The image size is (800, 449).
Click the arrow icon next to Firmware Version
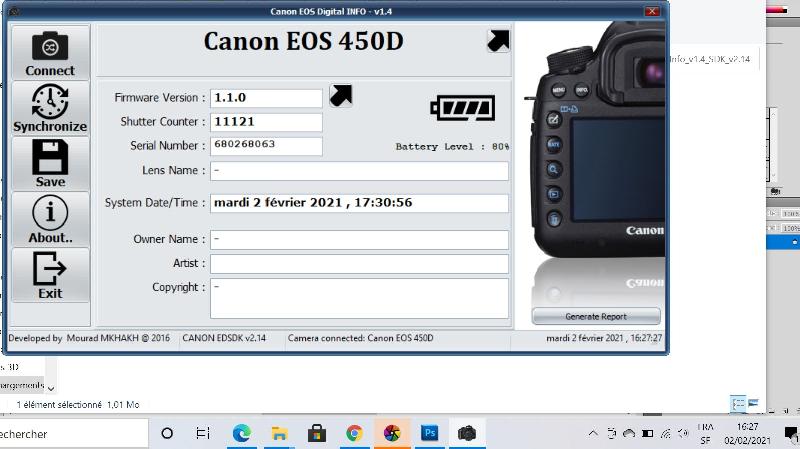click(x=341, y=95)
